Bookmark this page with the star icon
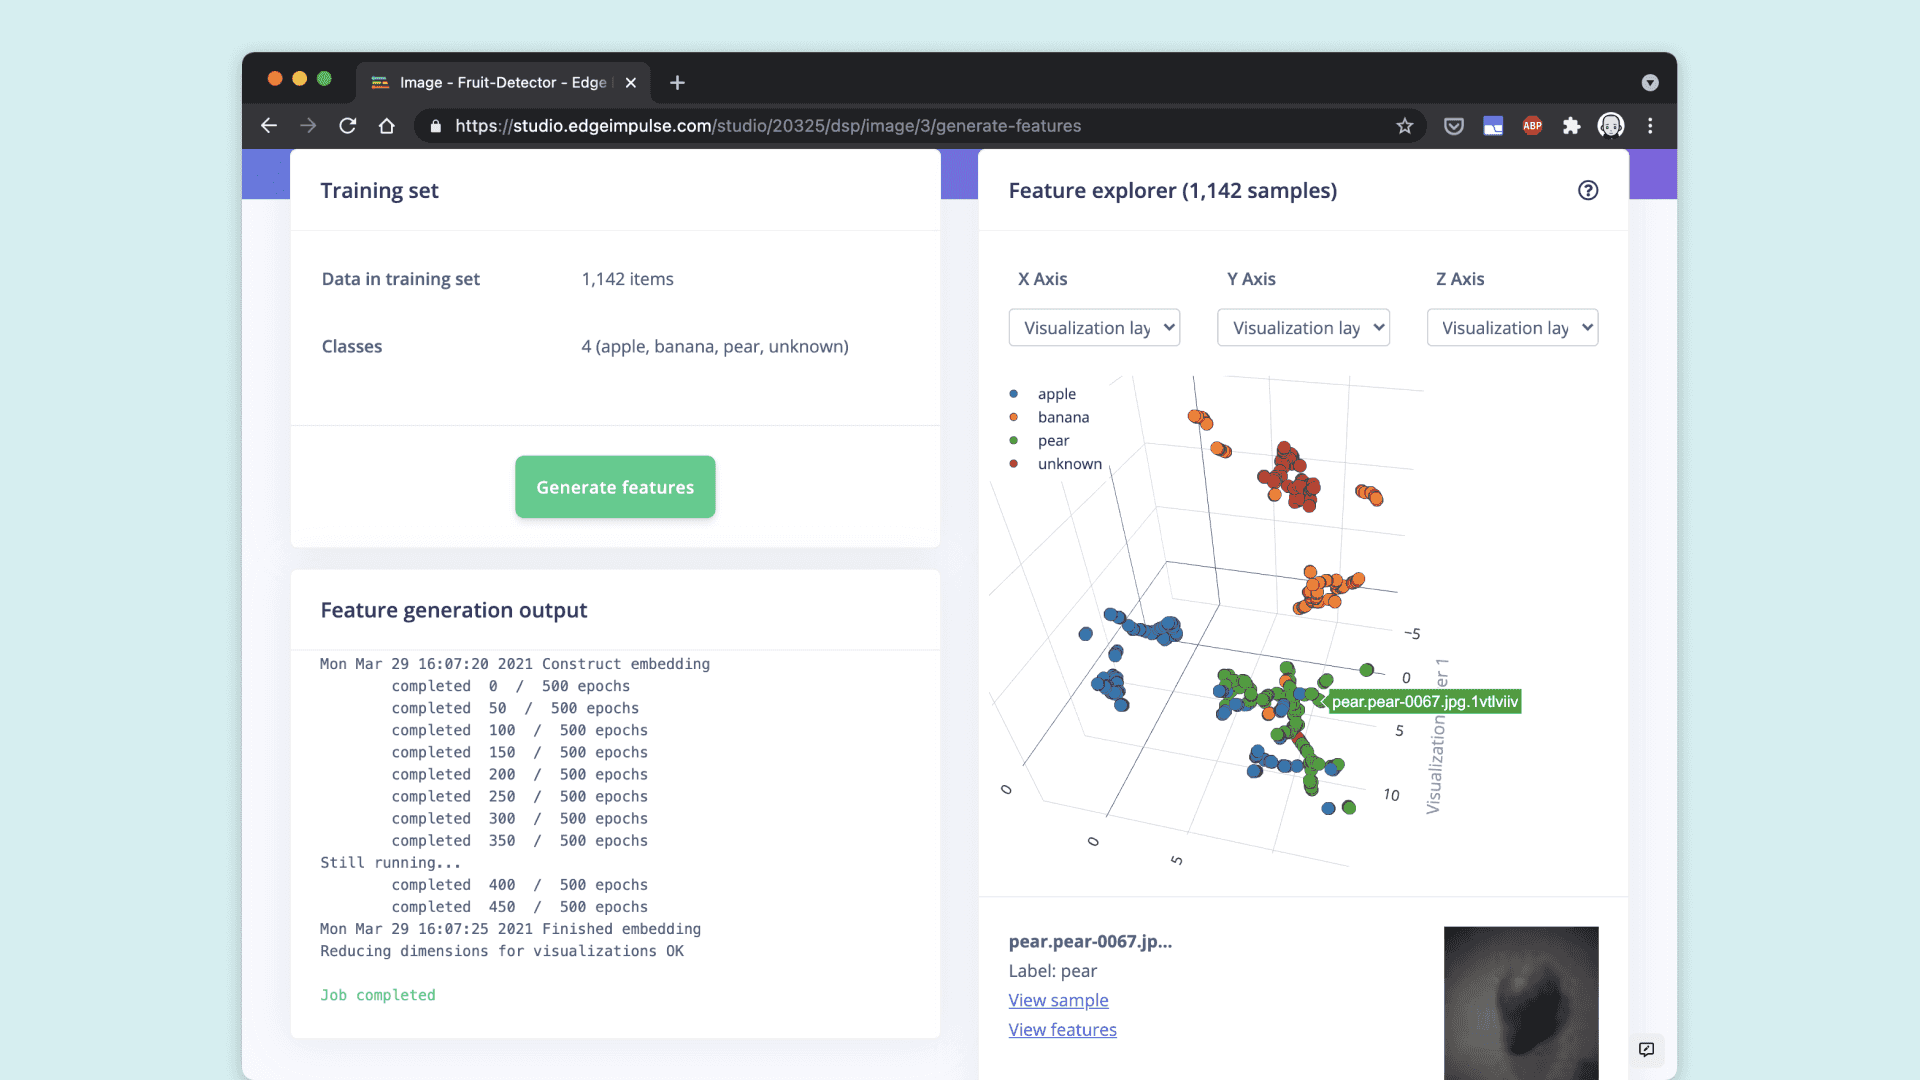Viewport: 1920px width, 1080px height. coord(1405,126)
